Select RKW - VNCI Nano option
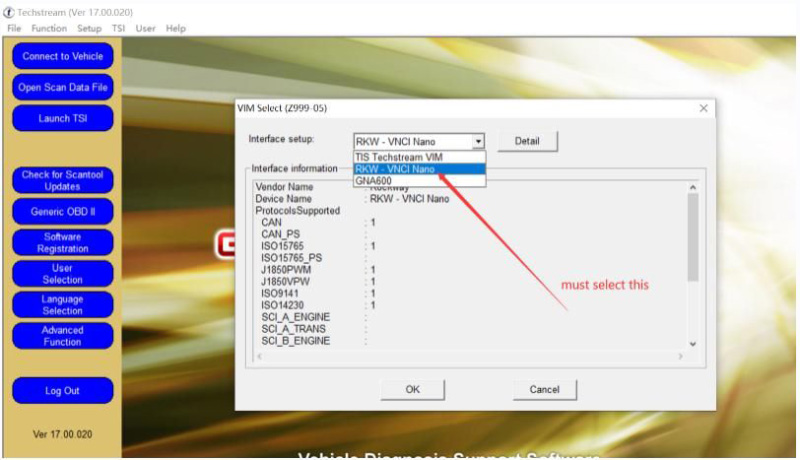This screenshot has height=460, width=800. pyautogui.click(x=419, y=169)
